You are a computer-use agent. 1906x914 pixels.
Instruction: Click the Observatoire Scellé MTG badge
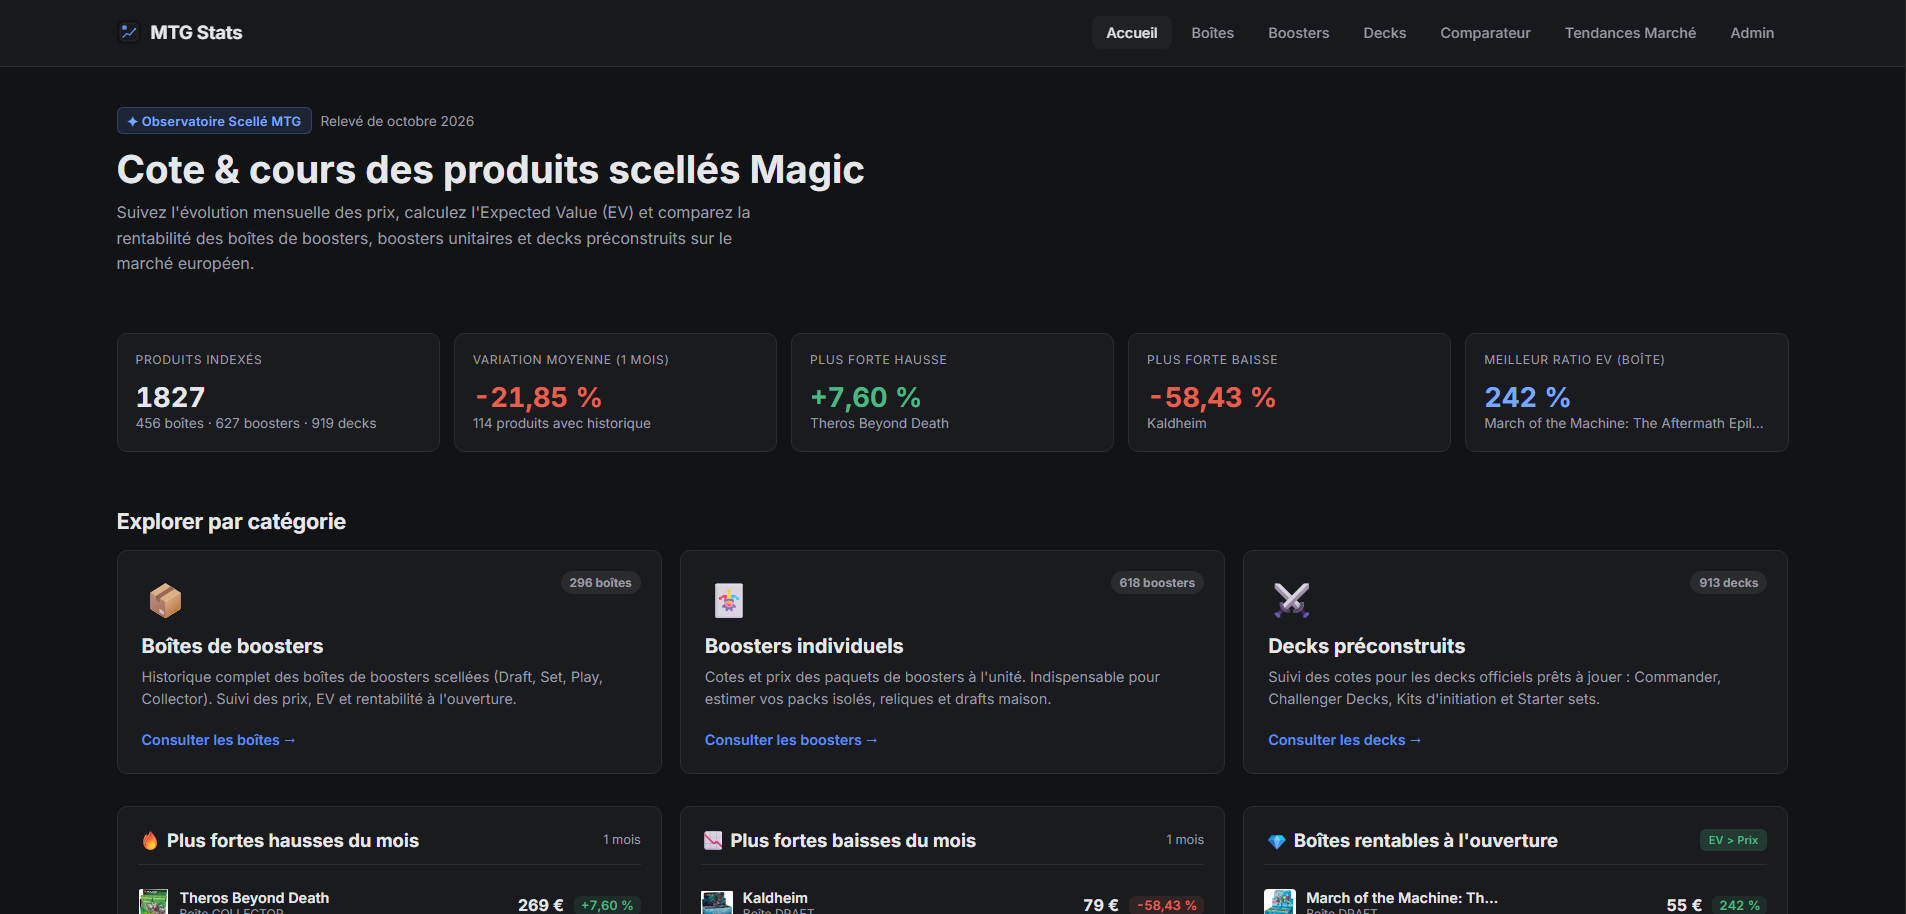pos(214,121)
